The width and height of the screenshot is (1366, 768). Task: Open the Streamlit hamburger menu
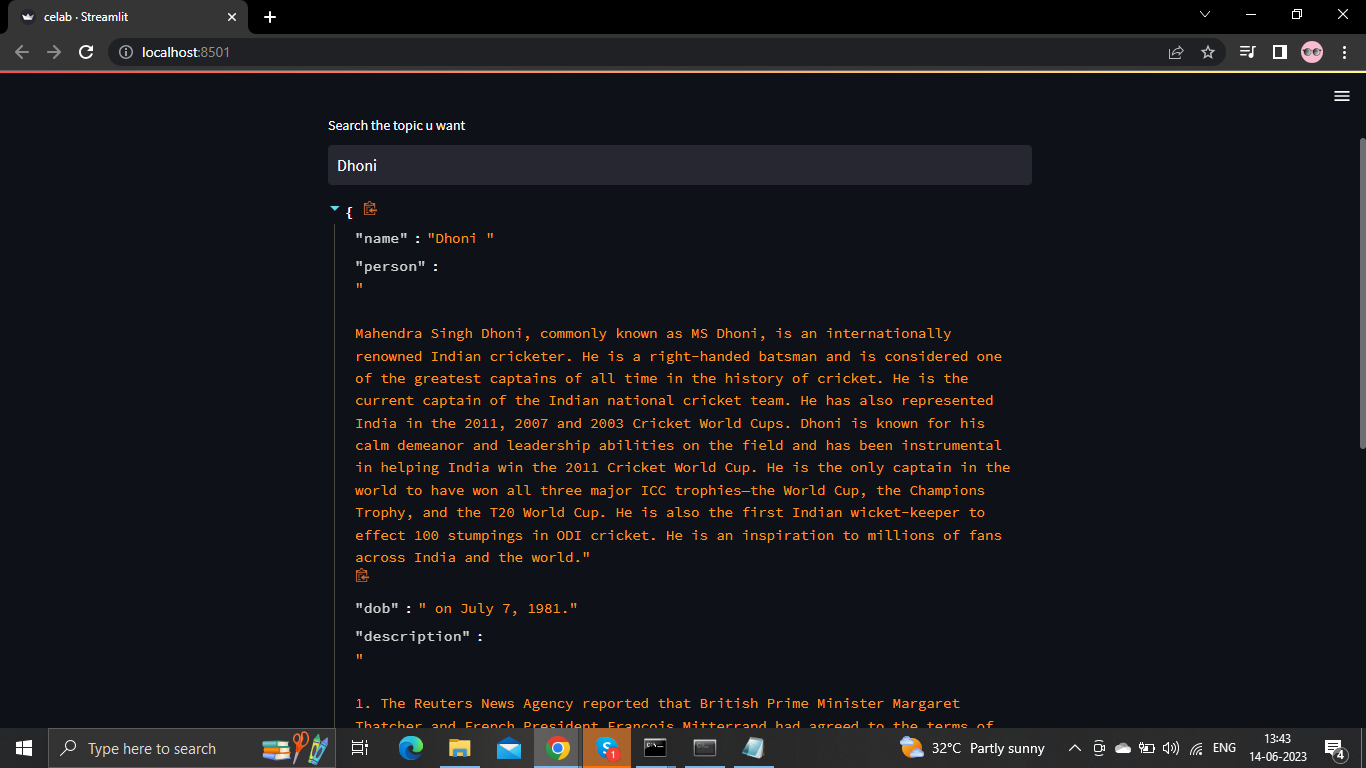[x=1341, y=96]
